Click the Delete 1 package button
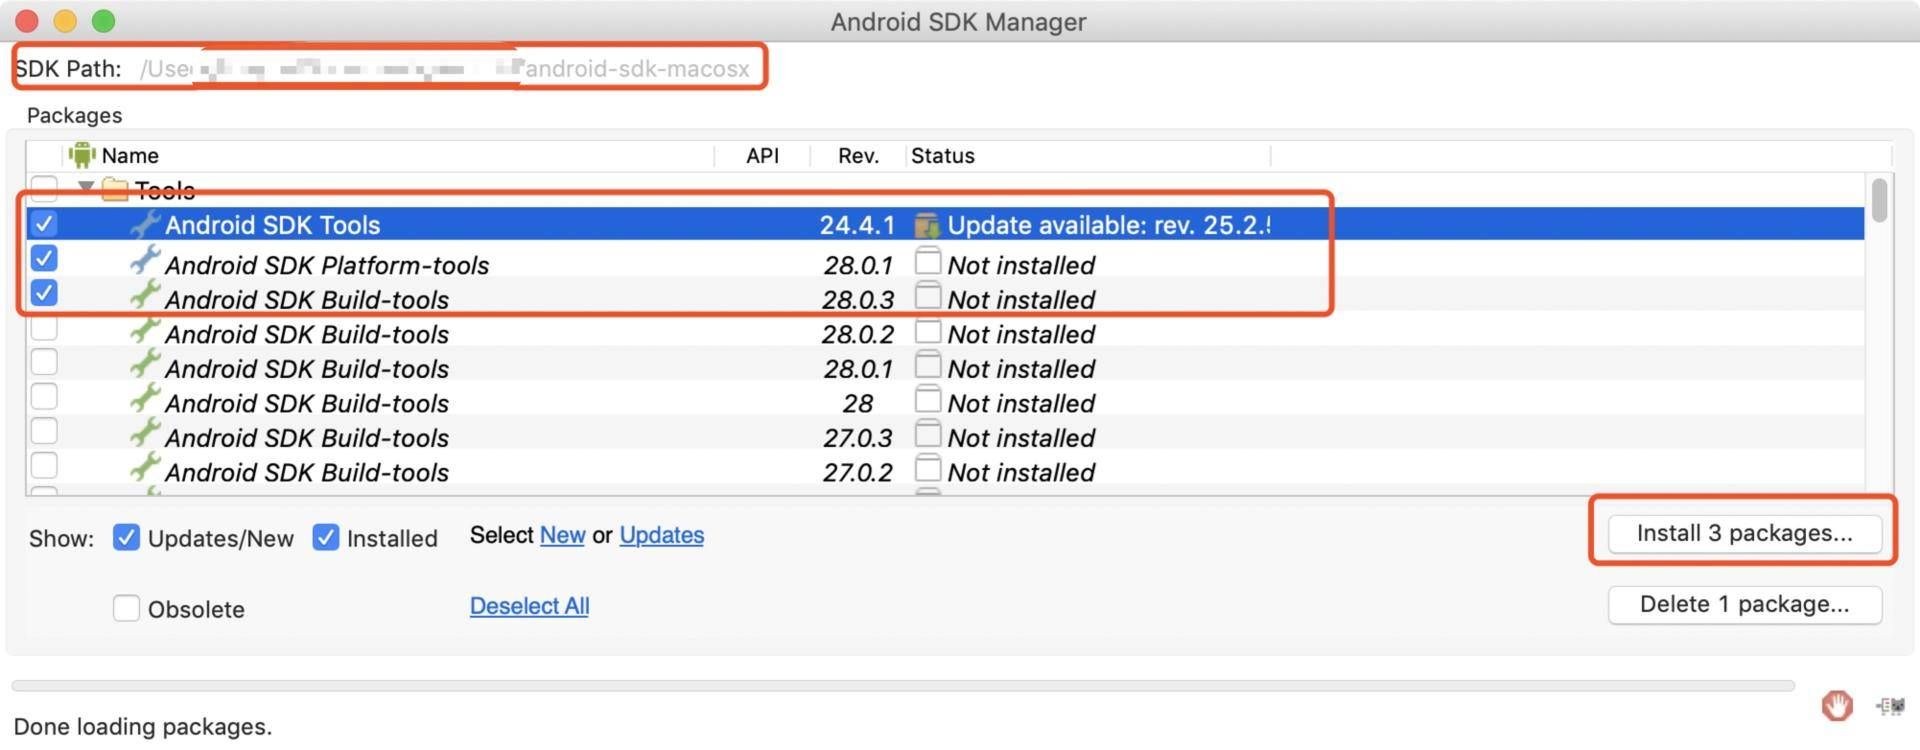Screen dimensions: 1920x750 pyautogui.click(x=1744, y=604)
